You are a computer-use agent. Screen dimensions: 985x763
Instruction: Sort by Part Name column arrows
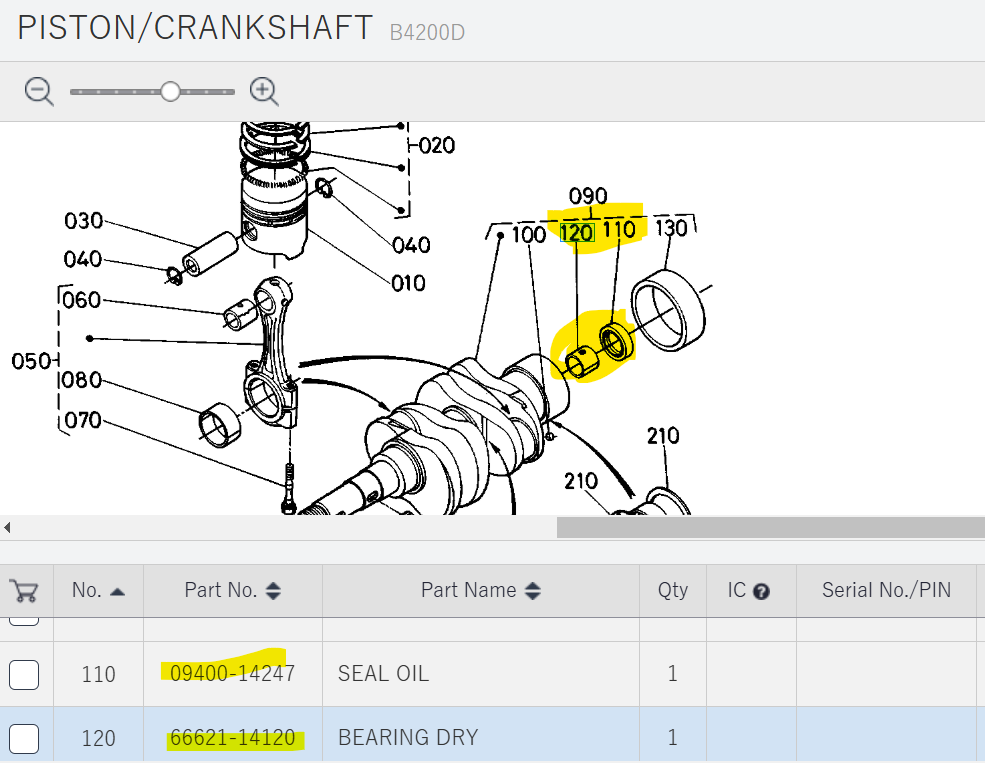tap(532, 591)
